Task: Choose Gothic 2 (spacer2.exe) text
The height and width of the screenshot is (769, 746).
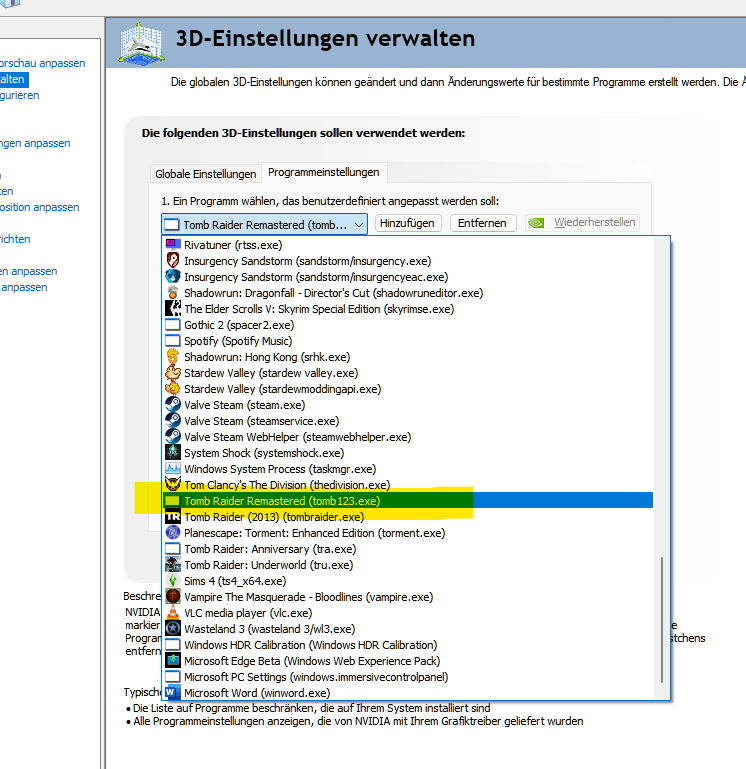Action: click(x=239, y=325)
